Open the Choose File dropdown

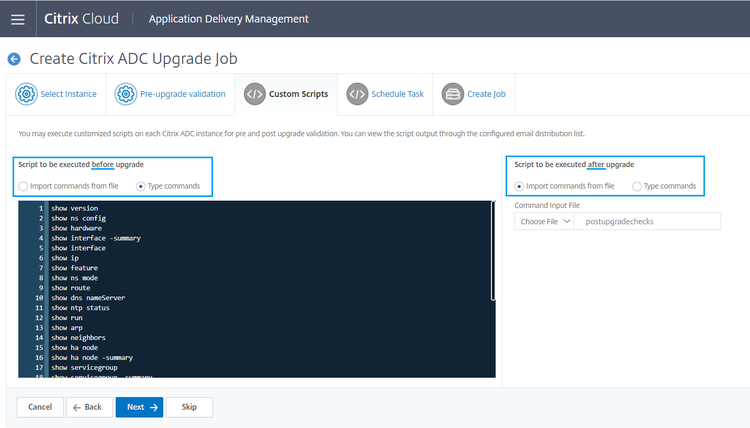(544, 221)
